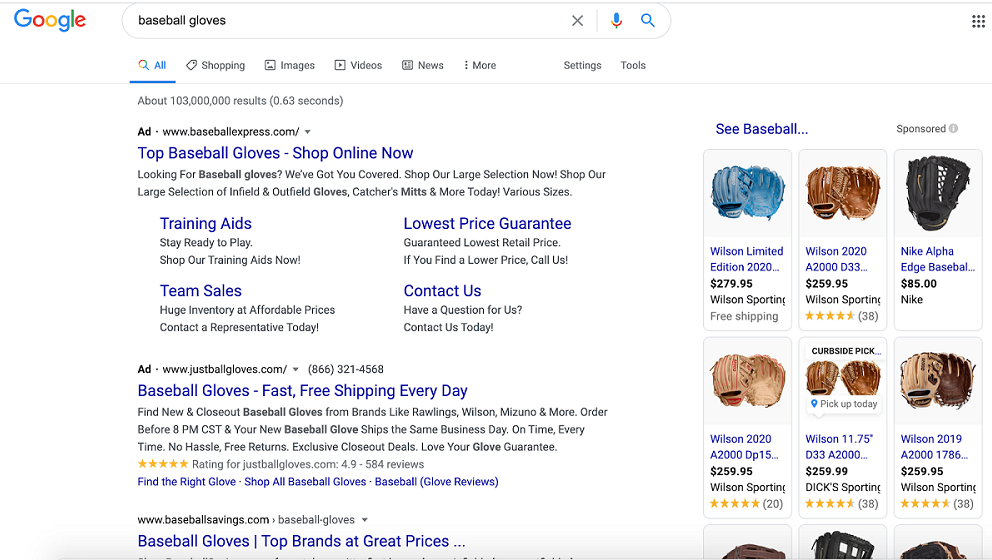
Task: Expand the baseballsavings.com result dropdown arrow
Action: pyautogui.click(x=365, y=520)
